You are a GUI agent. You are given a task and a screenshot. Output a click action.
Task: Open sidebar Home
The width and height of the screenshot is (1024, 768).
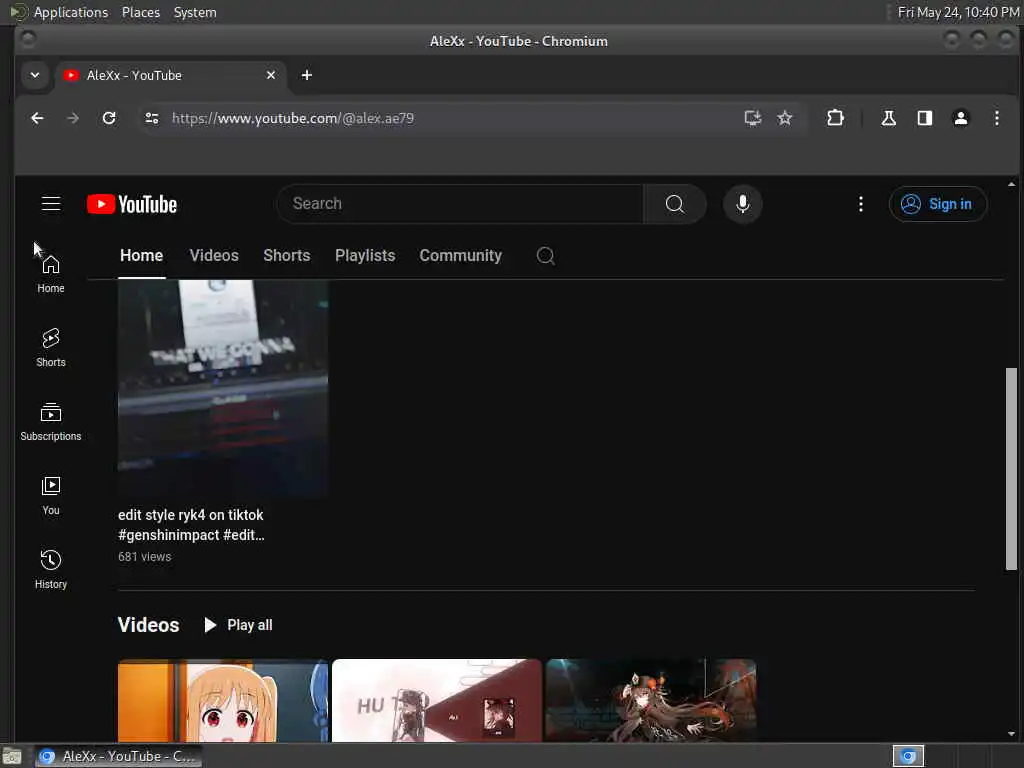pos(51,274)
